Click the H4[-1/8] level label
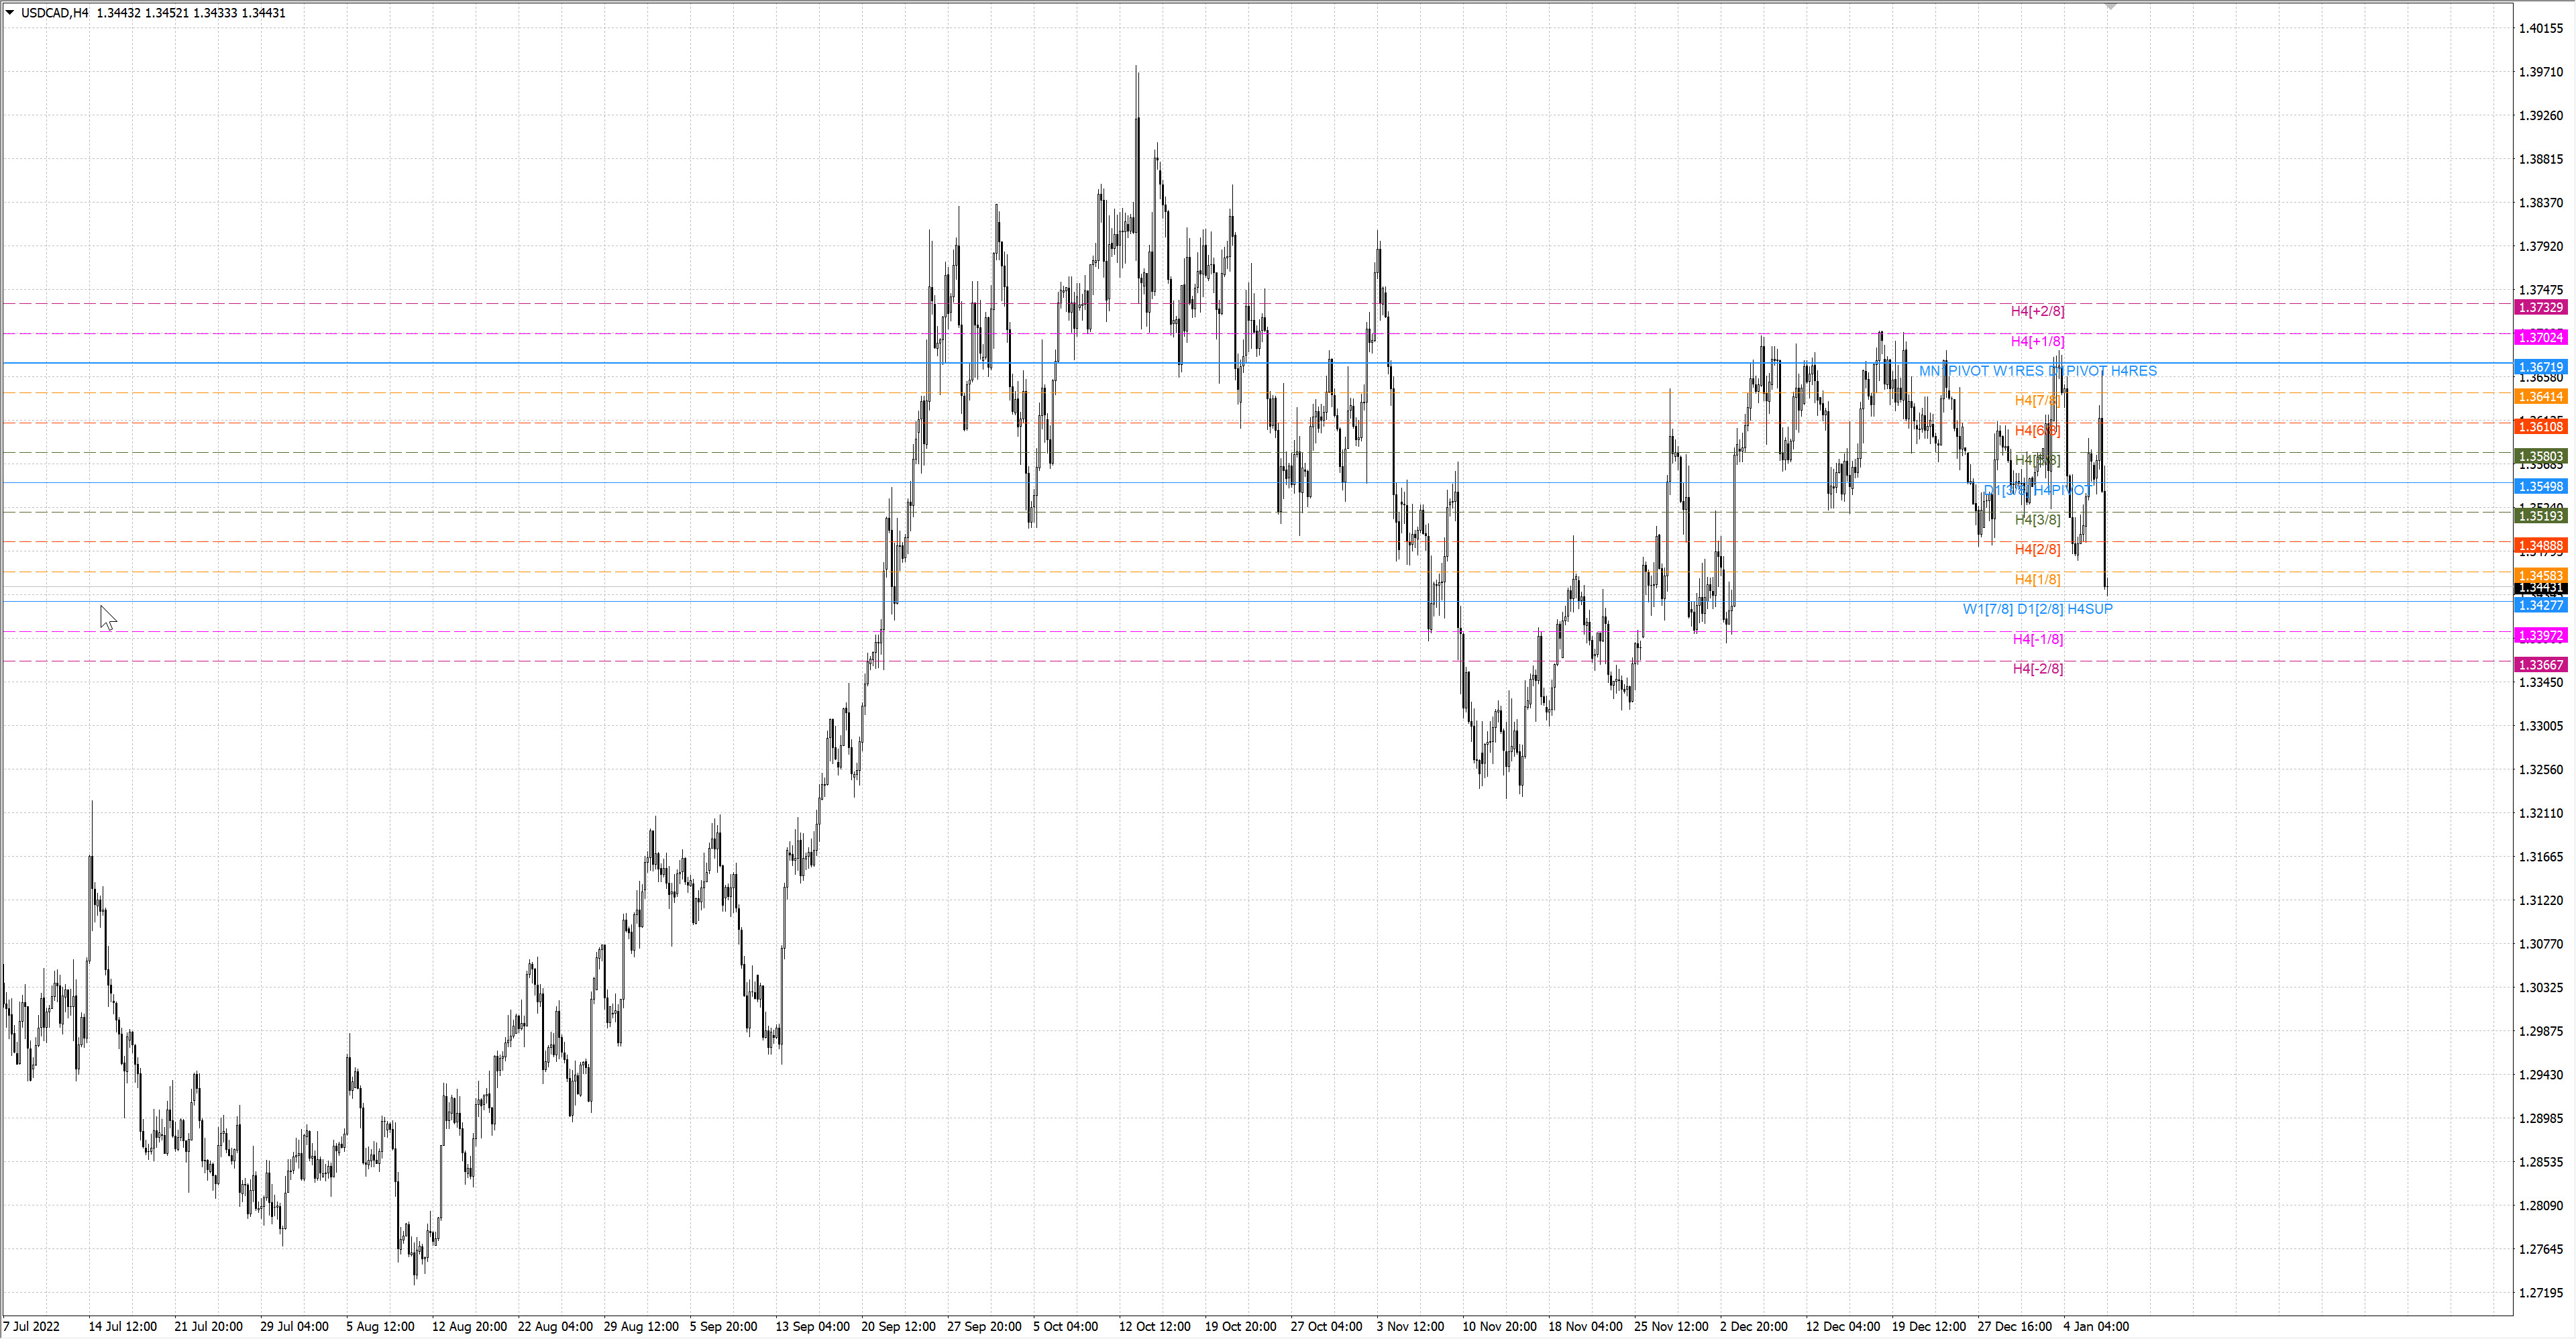 [2037, 639]
